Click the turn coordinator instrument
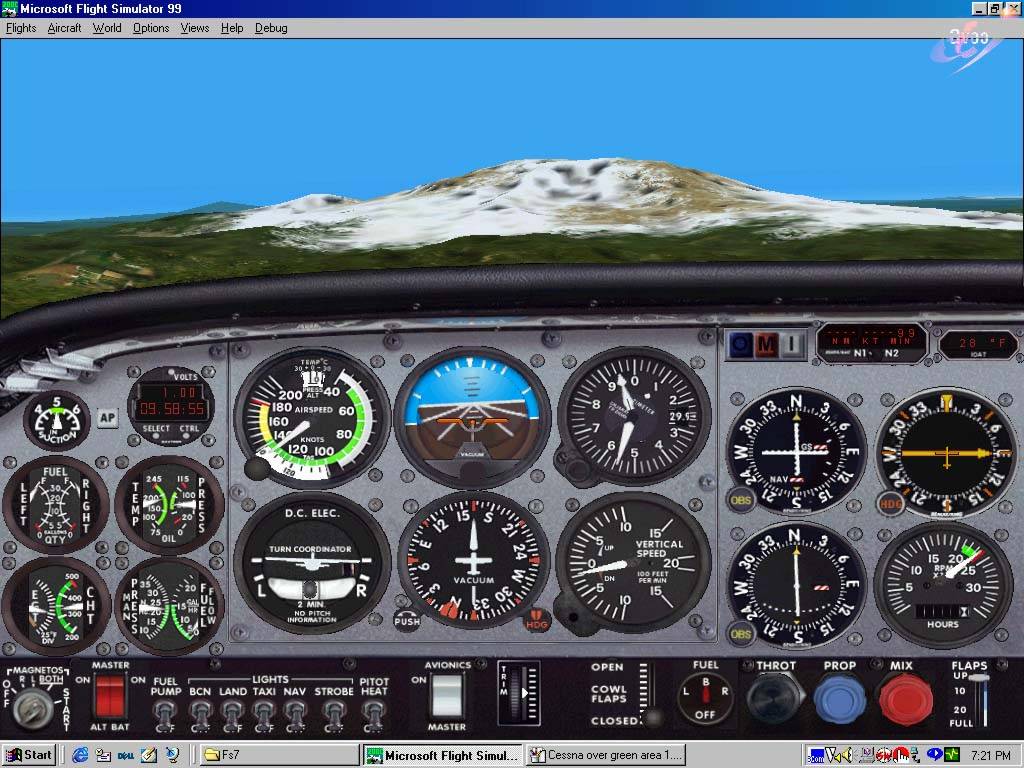The width and height of the screenshot is (1024, 768). [312, 563]
